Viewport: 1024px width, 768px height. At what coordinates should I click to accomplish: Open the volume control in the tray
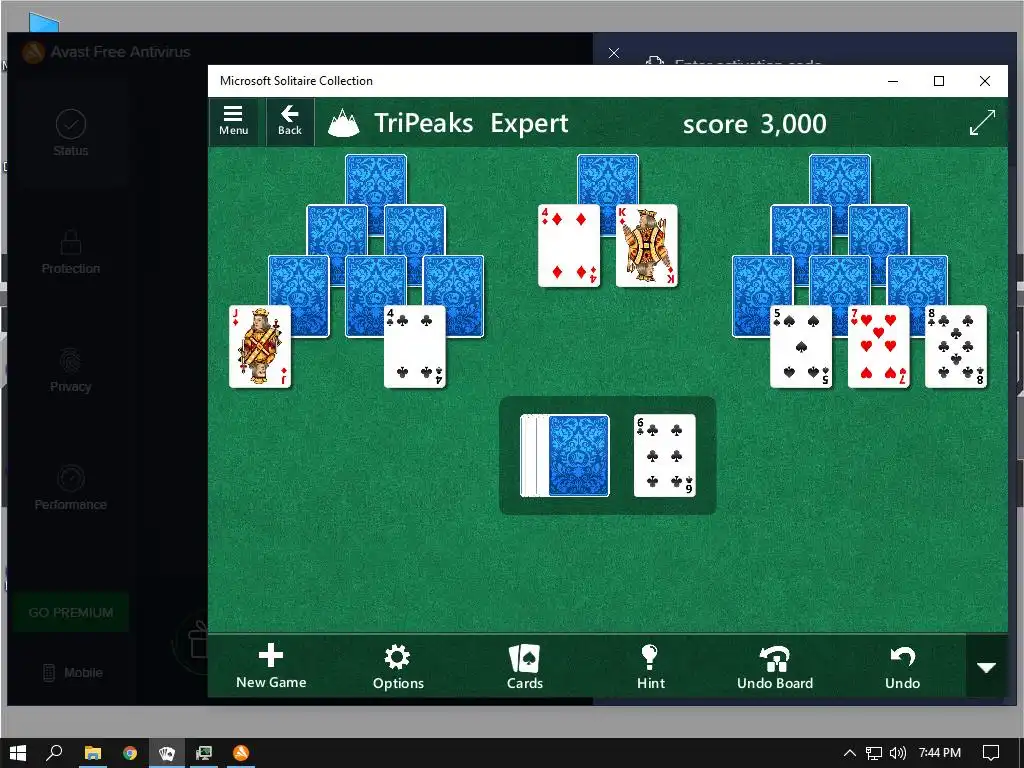click(898, 753)
